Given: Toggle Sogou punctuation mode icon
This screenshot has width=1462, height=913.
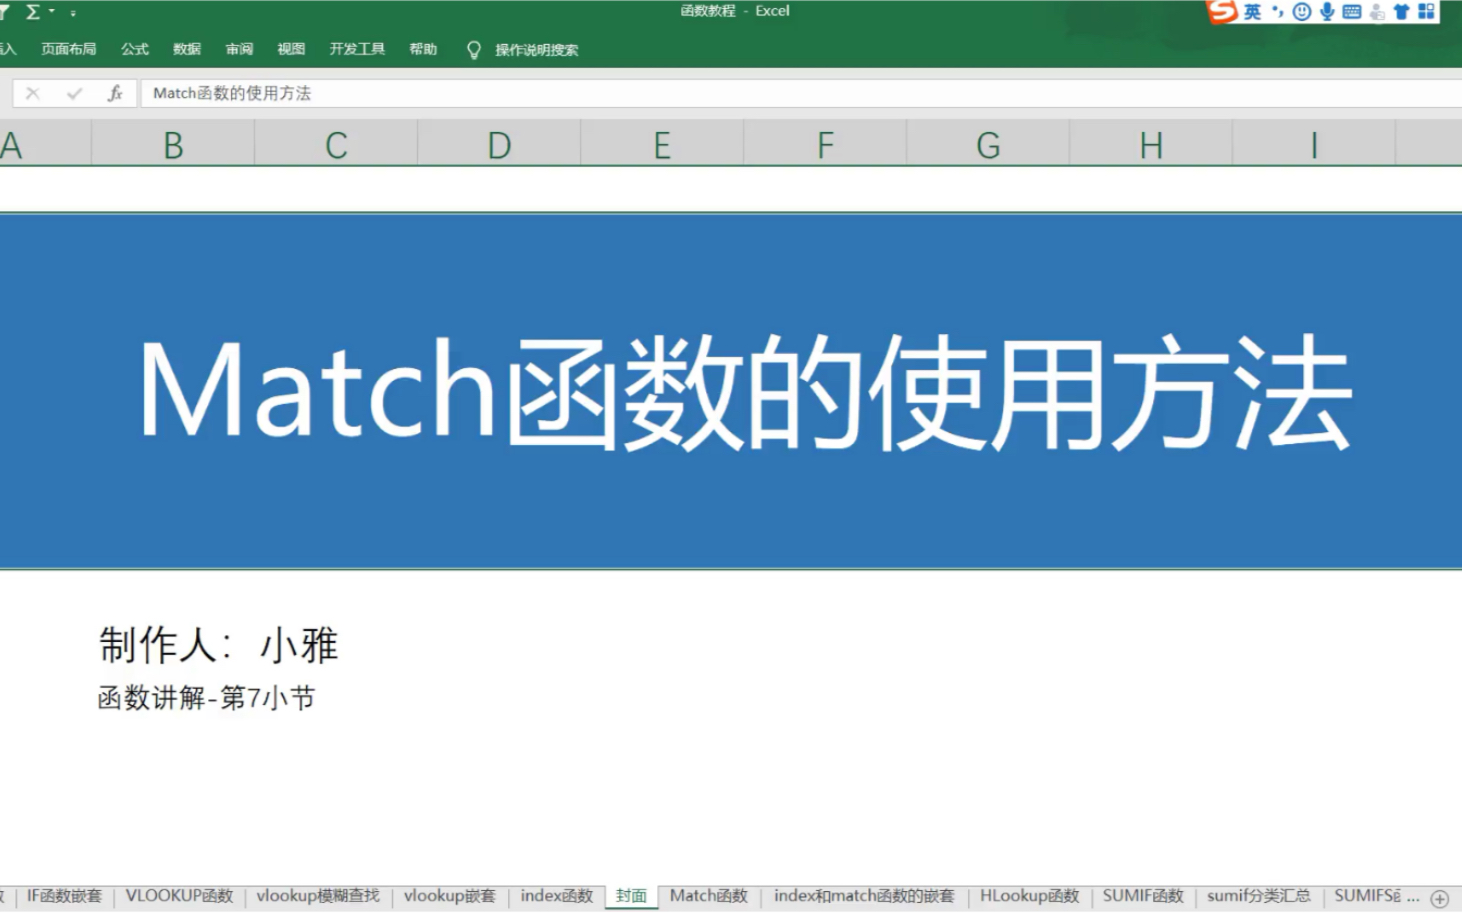Looking at the screenshot, I should [1277, 12].
